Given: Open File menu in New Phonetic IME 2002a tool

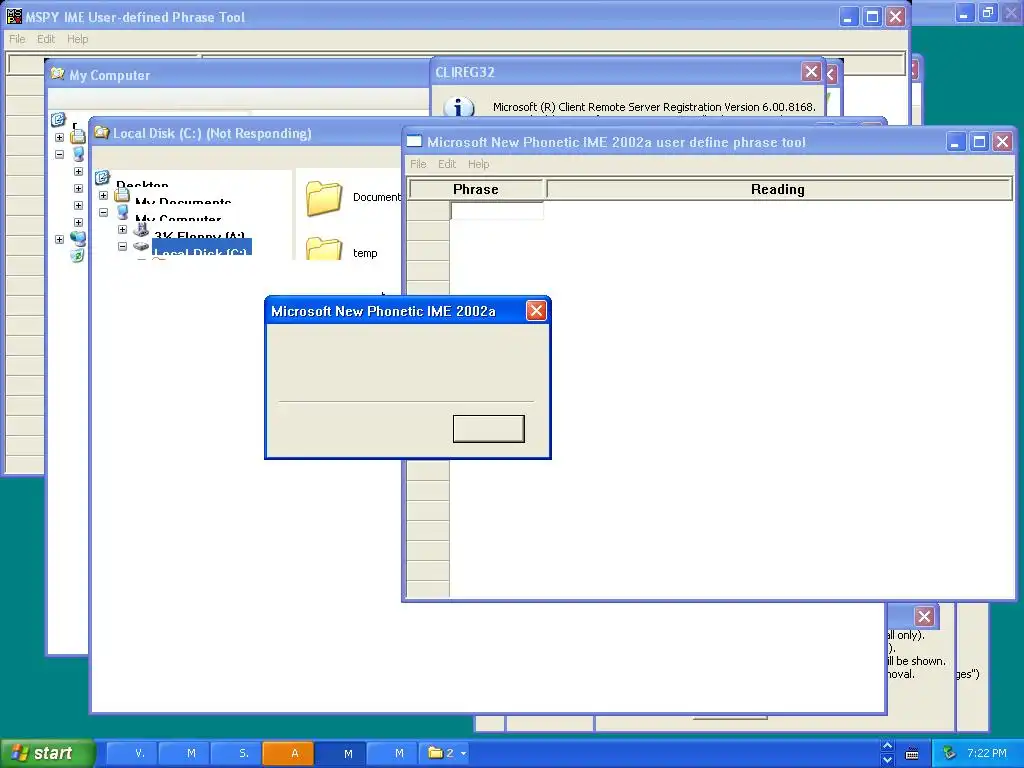Looking at the screenshot, I should (x=418, y=164).
